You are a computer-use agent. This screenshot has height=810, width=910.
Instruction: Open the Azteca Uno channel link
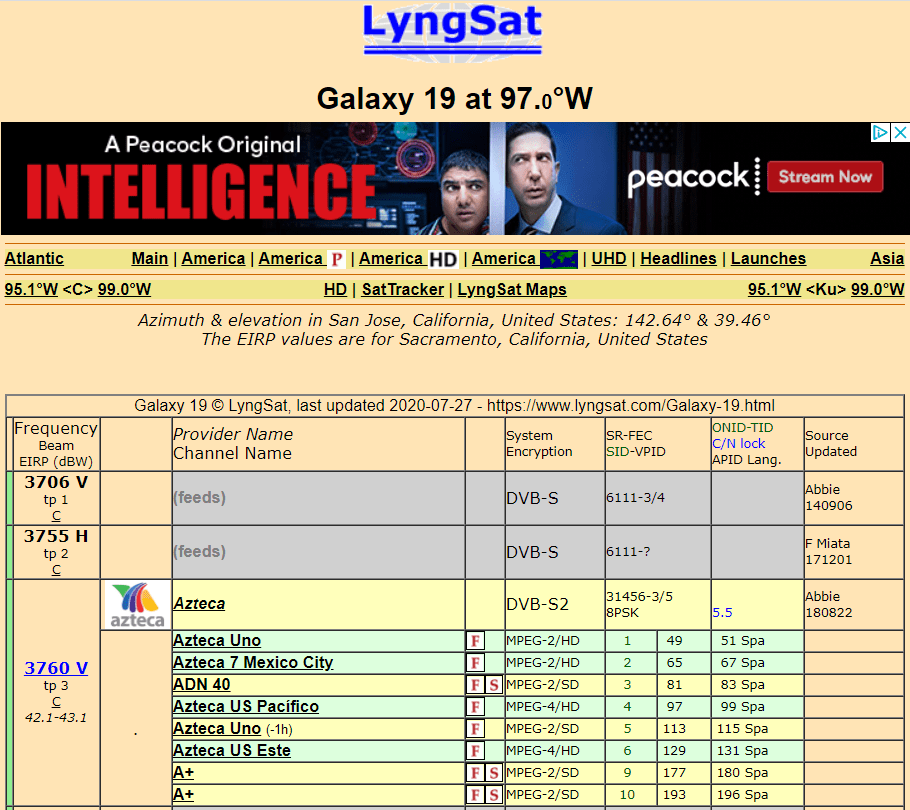click(217, 641)
